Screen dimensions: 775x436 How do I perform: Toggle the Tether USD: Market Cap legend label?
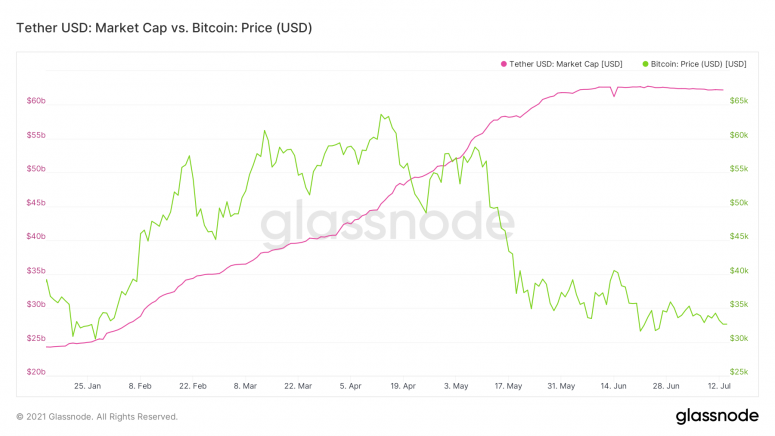(566, 64)
